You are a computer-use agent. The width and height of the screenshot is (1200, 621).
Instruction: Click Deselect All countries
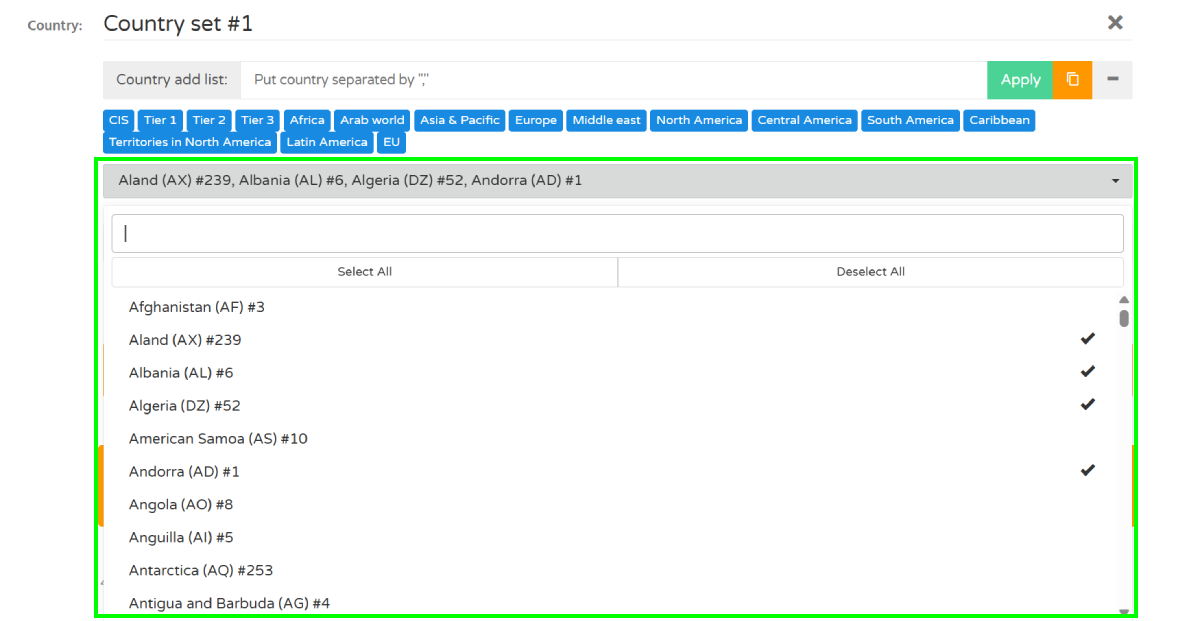[870, 272]
